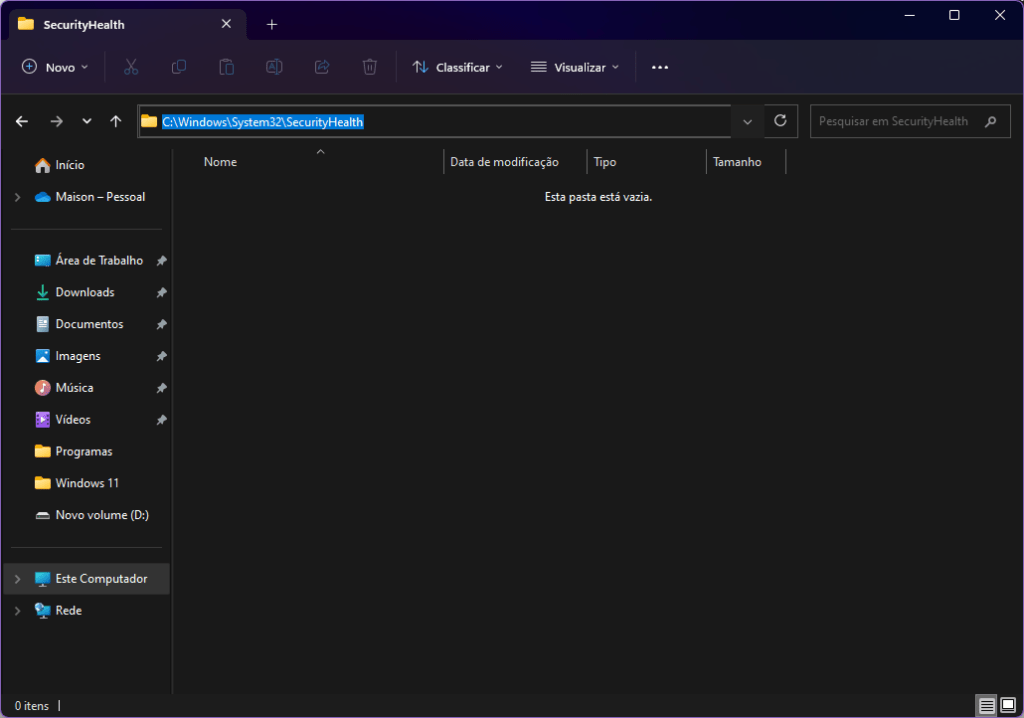1024x718 pixels.
Task: Select the SecurityHealth tab
Action: (x=129, y=24)
